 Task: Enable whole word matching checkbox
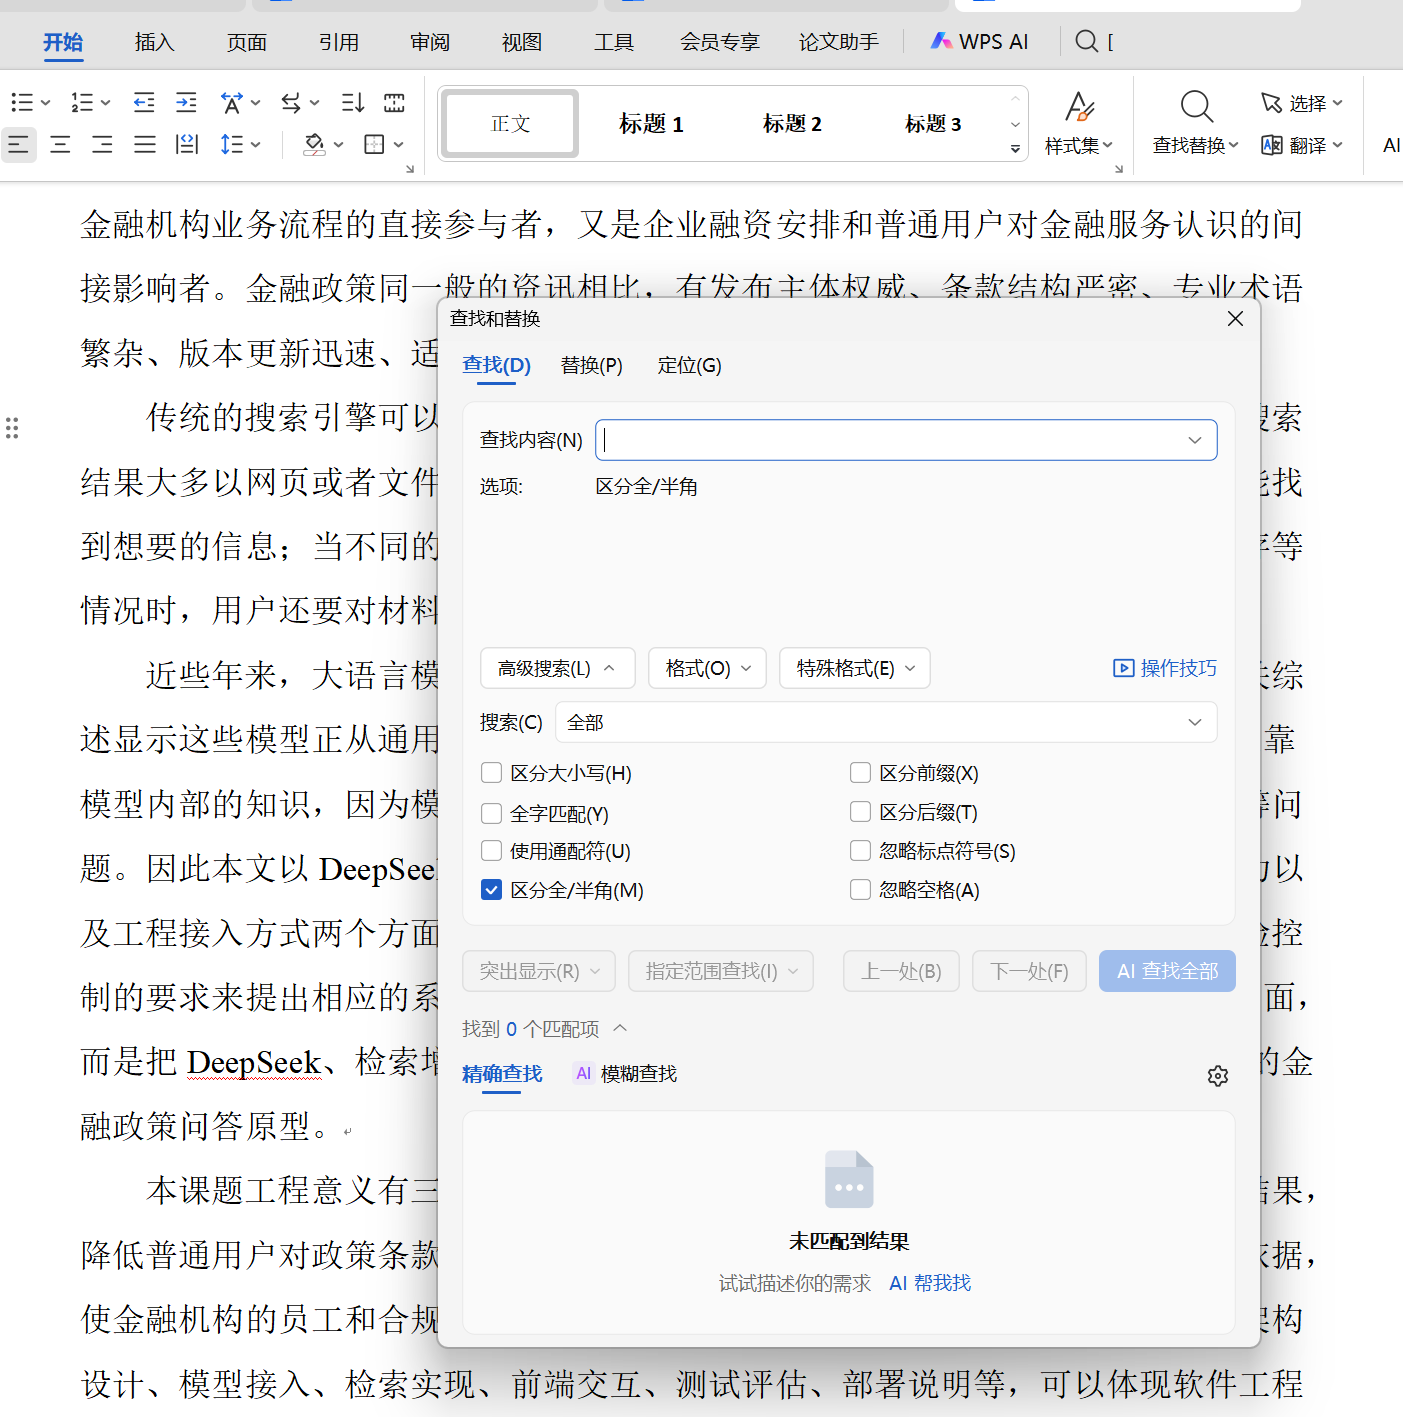tap(491, 813)
